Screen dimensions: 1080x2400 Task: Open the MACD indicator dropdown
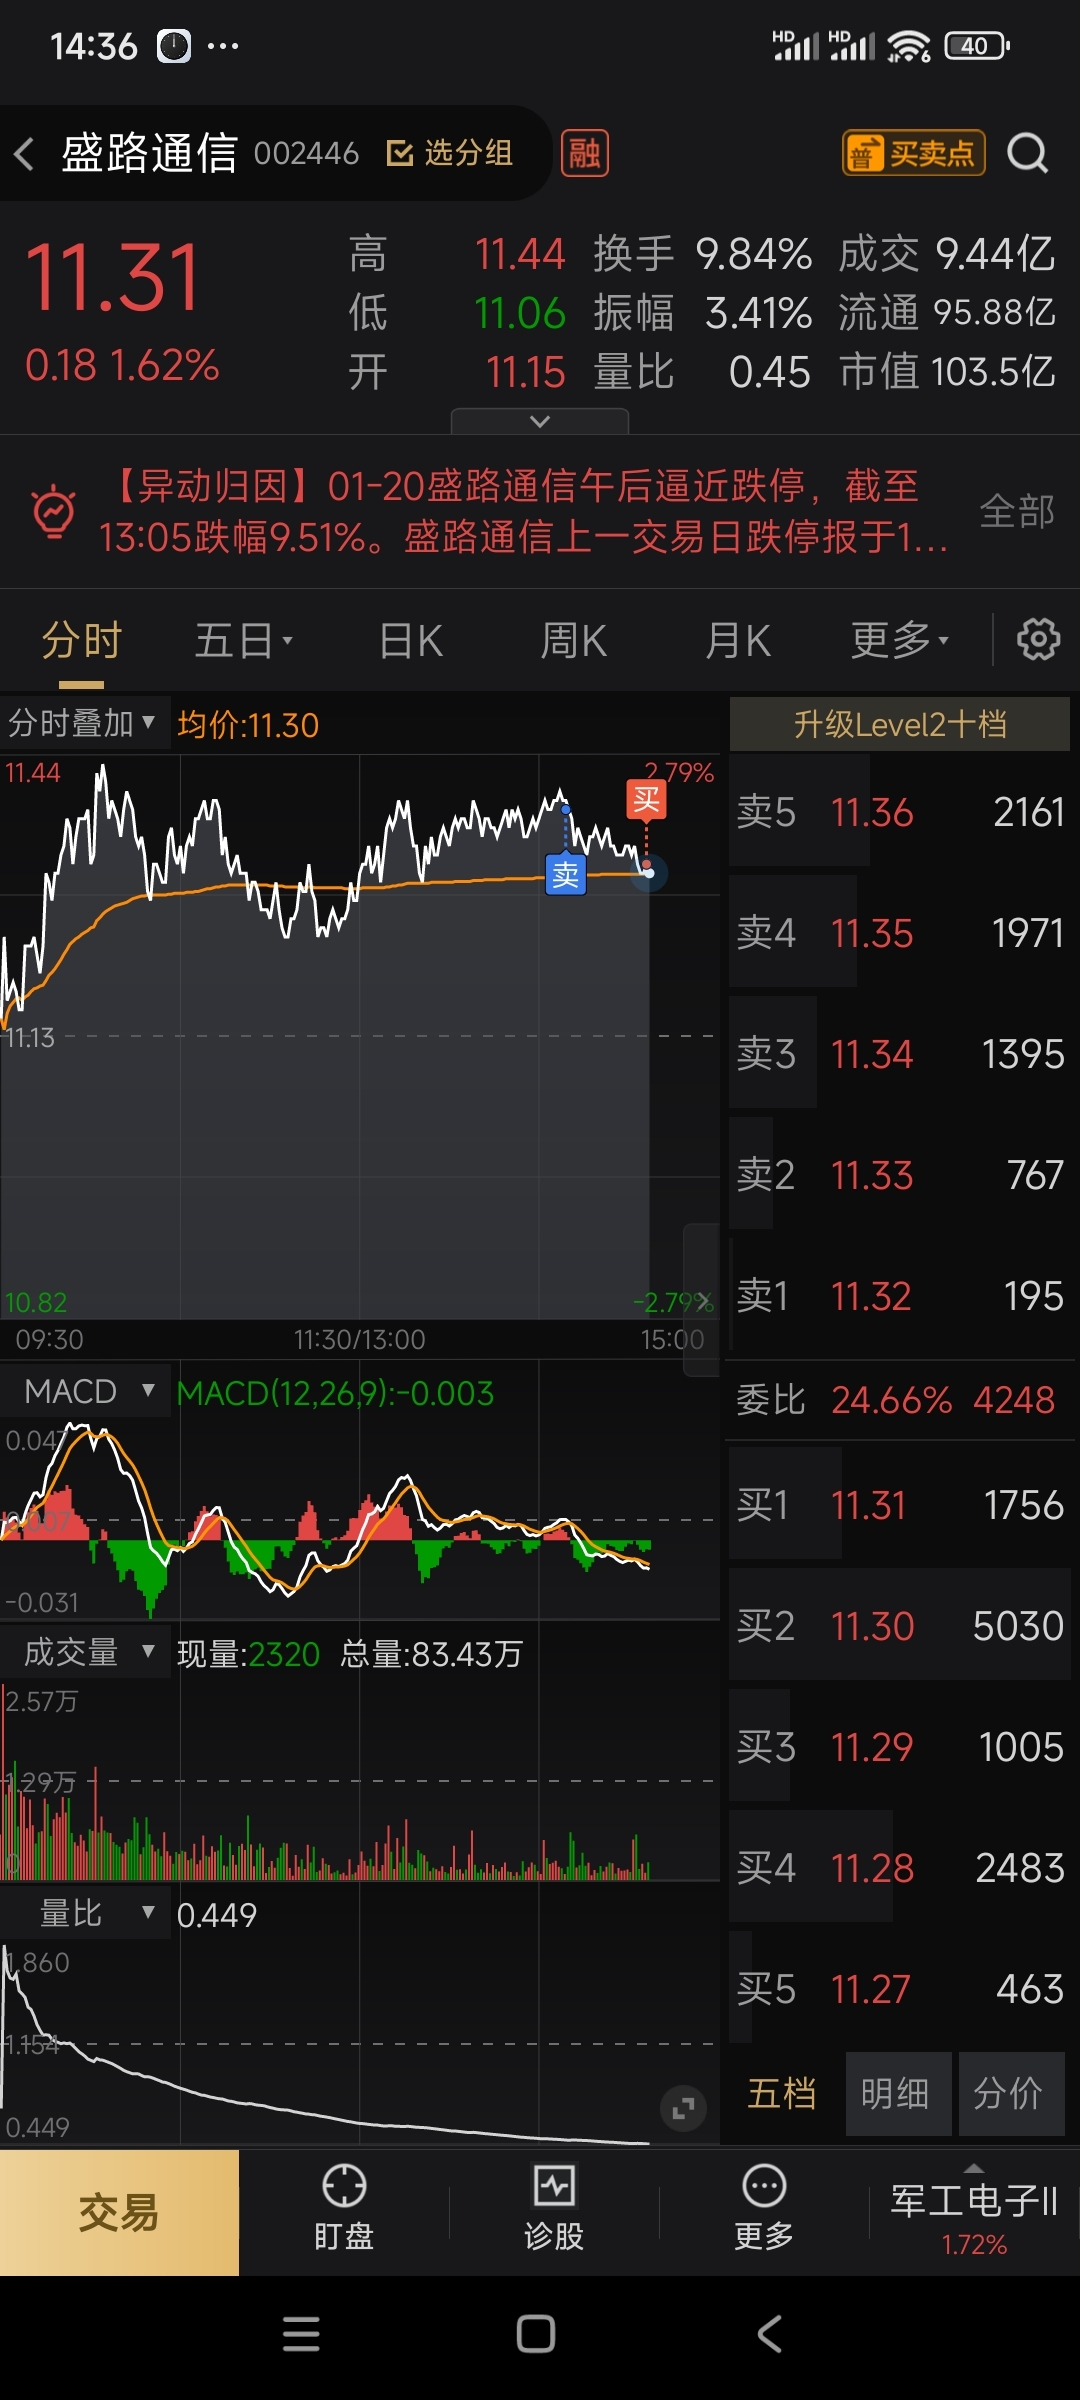[x=86, y=1391]
